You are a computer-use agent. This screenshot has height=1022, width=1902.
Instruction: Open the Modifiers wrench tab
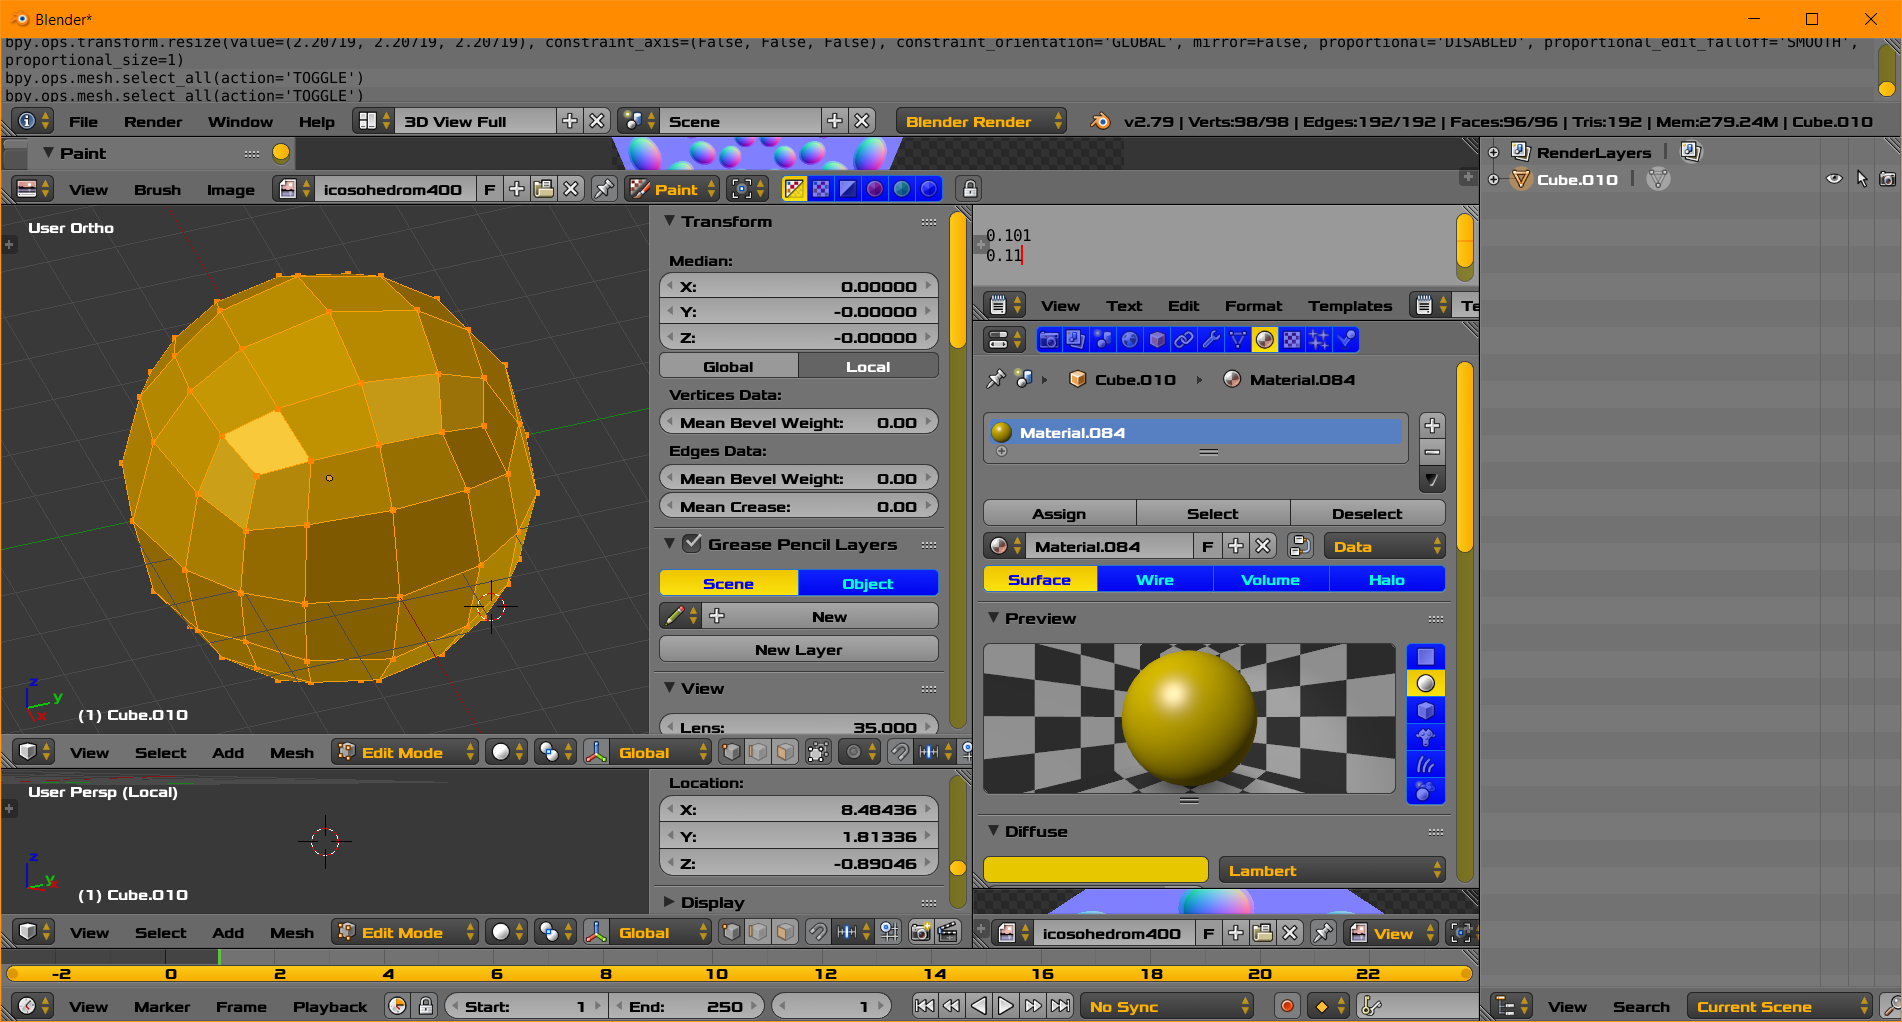click(1211, 340)
